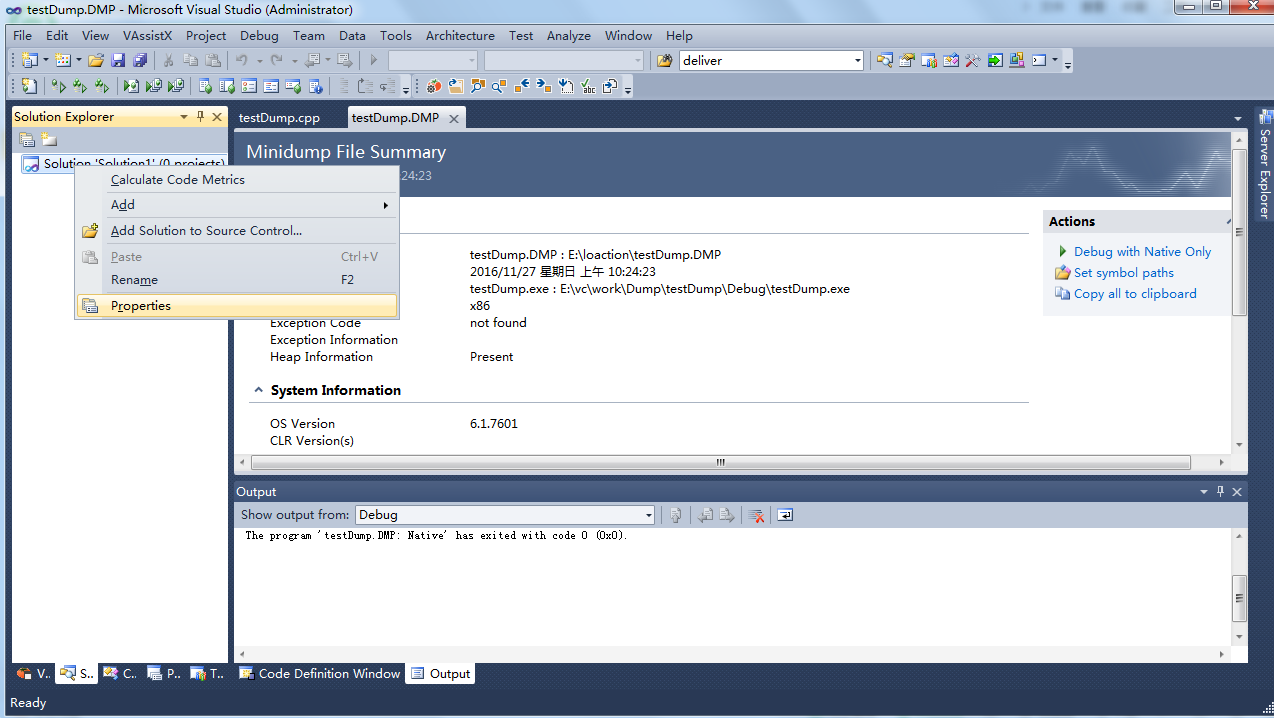Open the Toolbox wrench-hammer icon
1274x718 pixels.
(x=973, y=61)
